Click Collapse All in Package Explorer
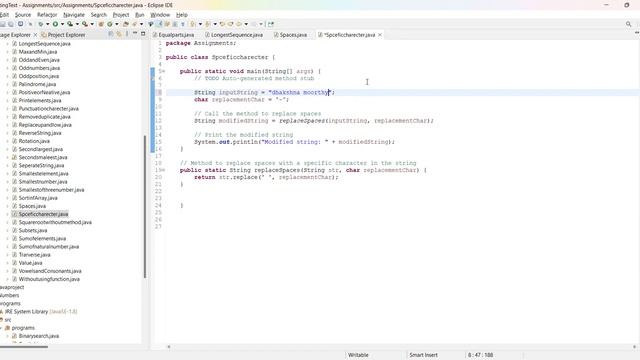This screenshot has width=640, height=360. (111, 34)
